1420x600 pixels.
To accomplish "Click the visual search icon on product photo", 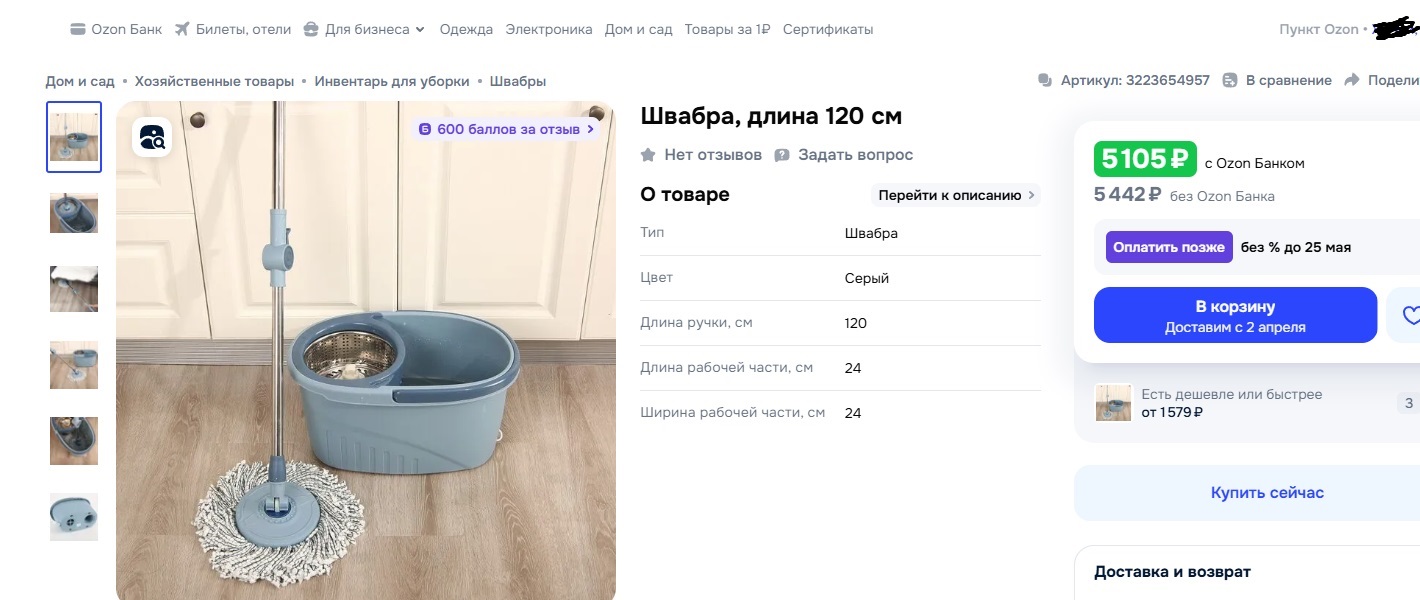I will (153, 137).
